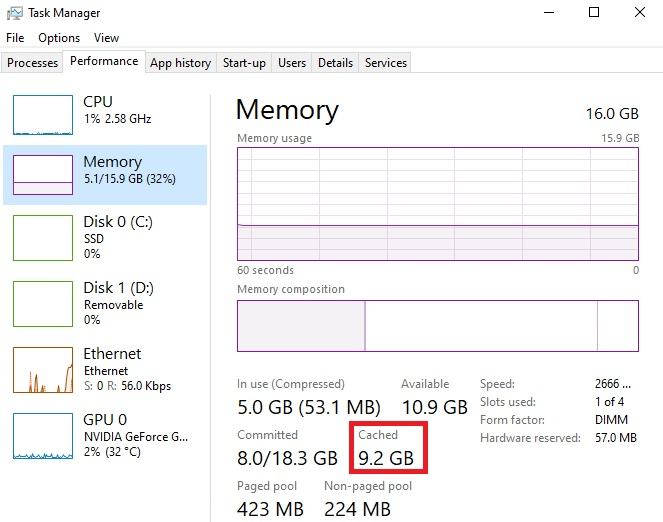Switch to the App history tab
The width and height of the screenshot is (663, 522).
click(x=181, y=63)
